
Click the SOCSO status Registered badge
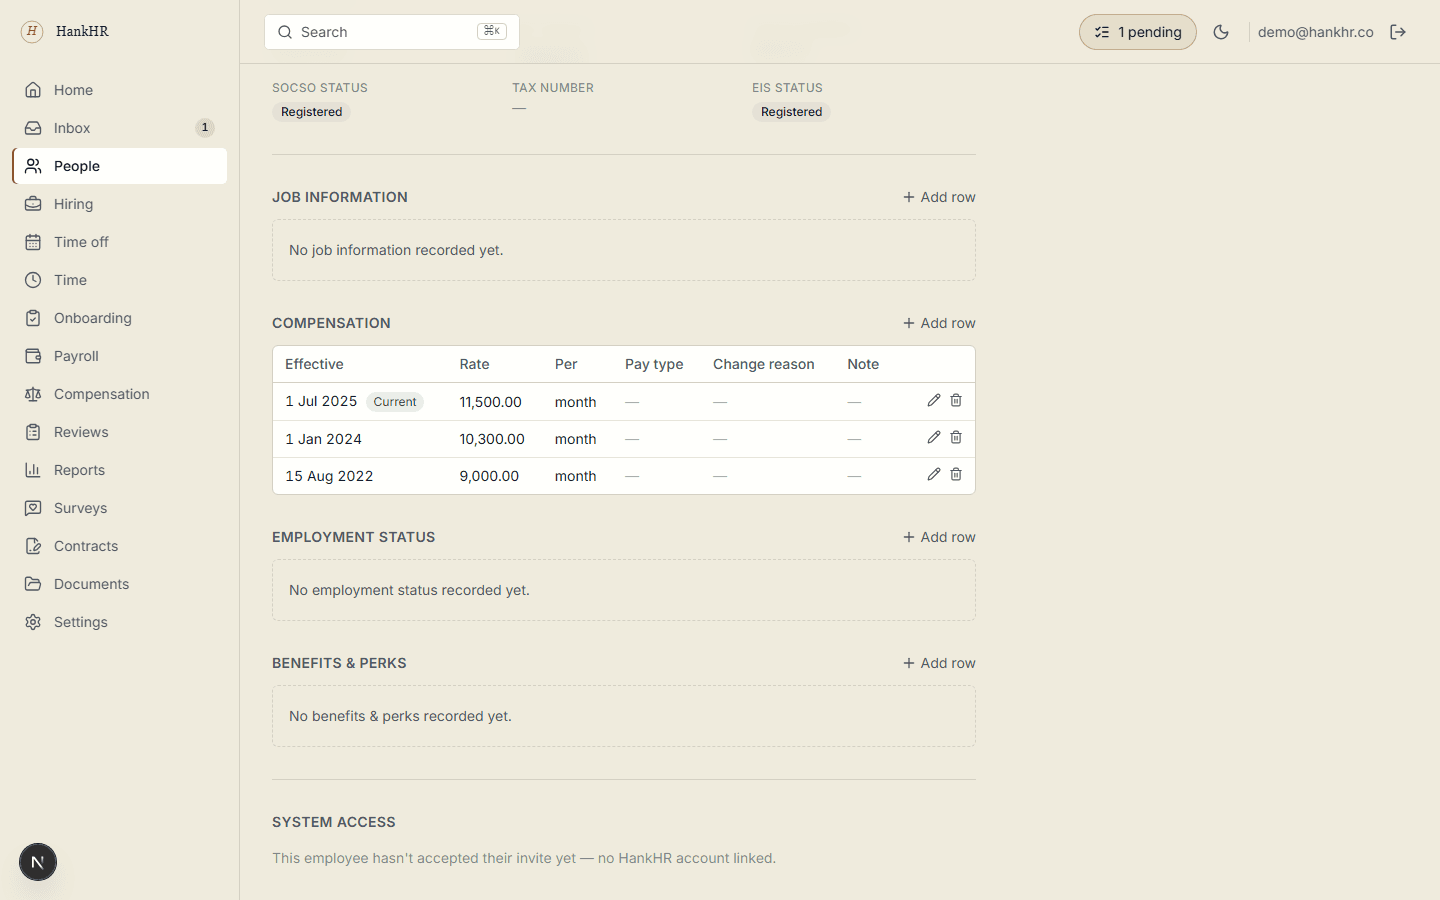(311, 112)
